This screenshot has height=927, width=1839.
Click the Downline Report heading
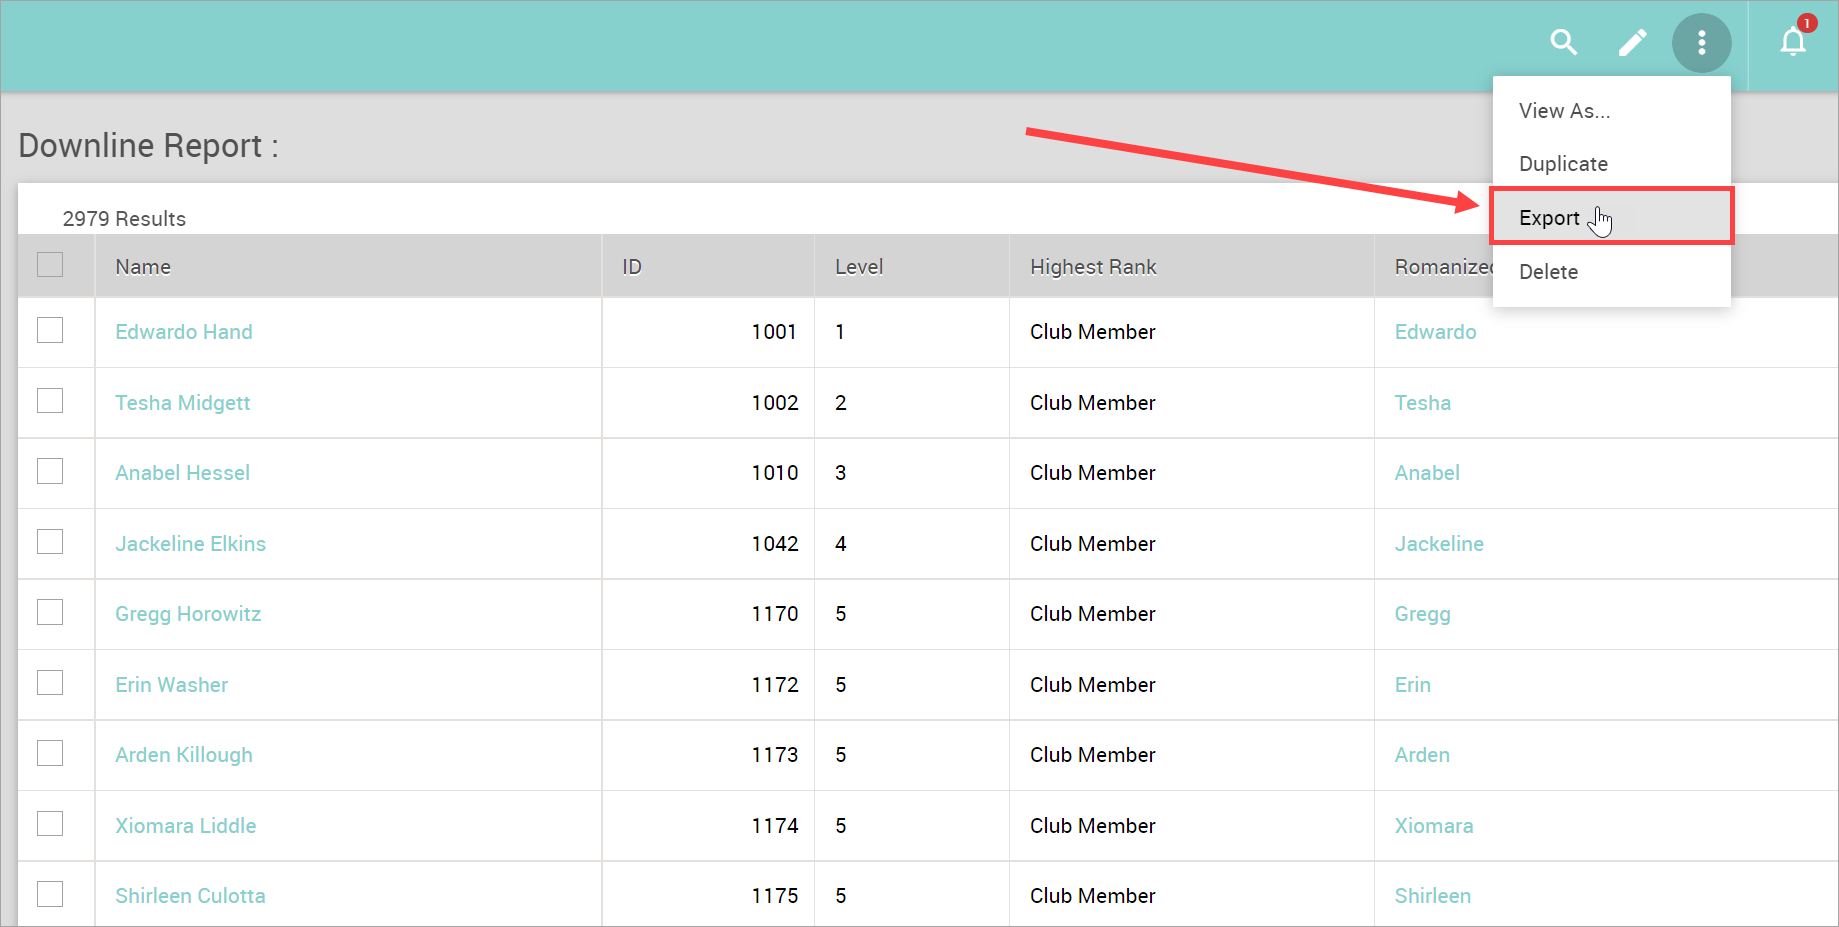point(148,146)
